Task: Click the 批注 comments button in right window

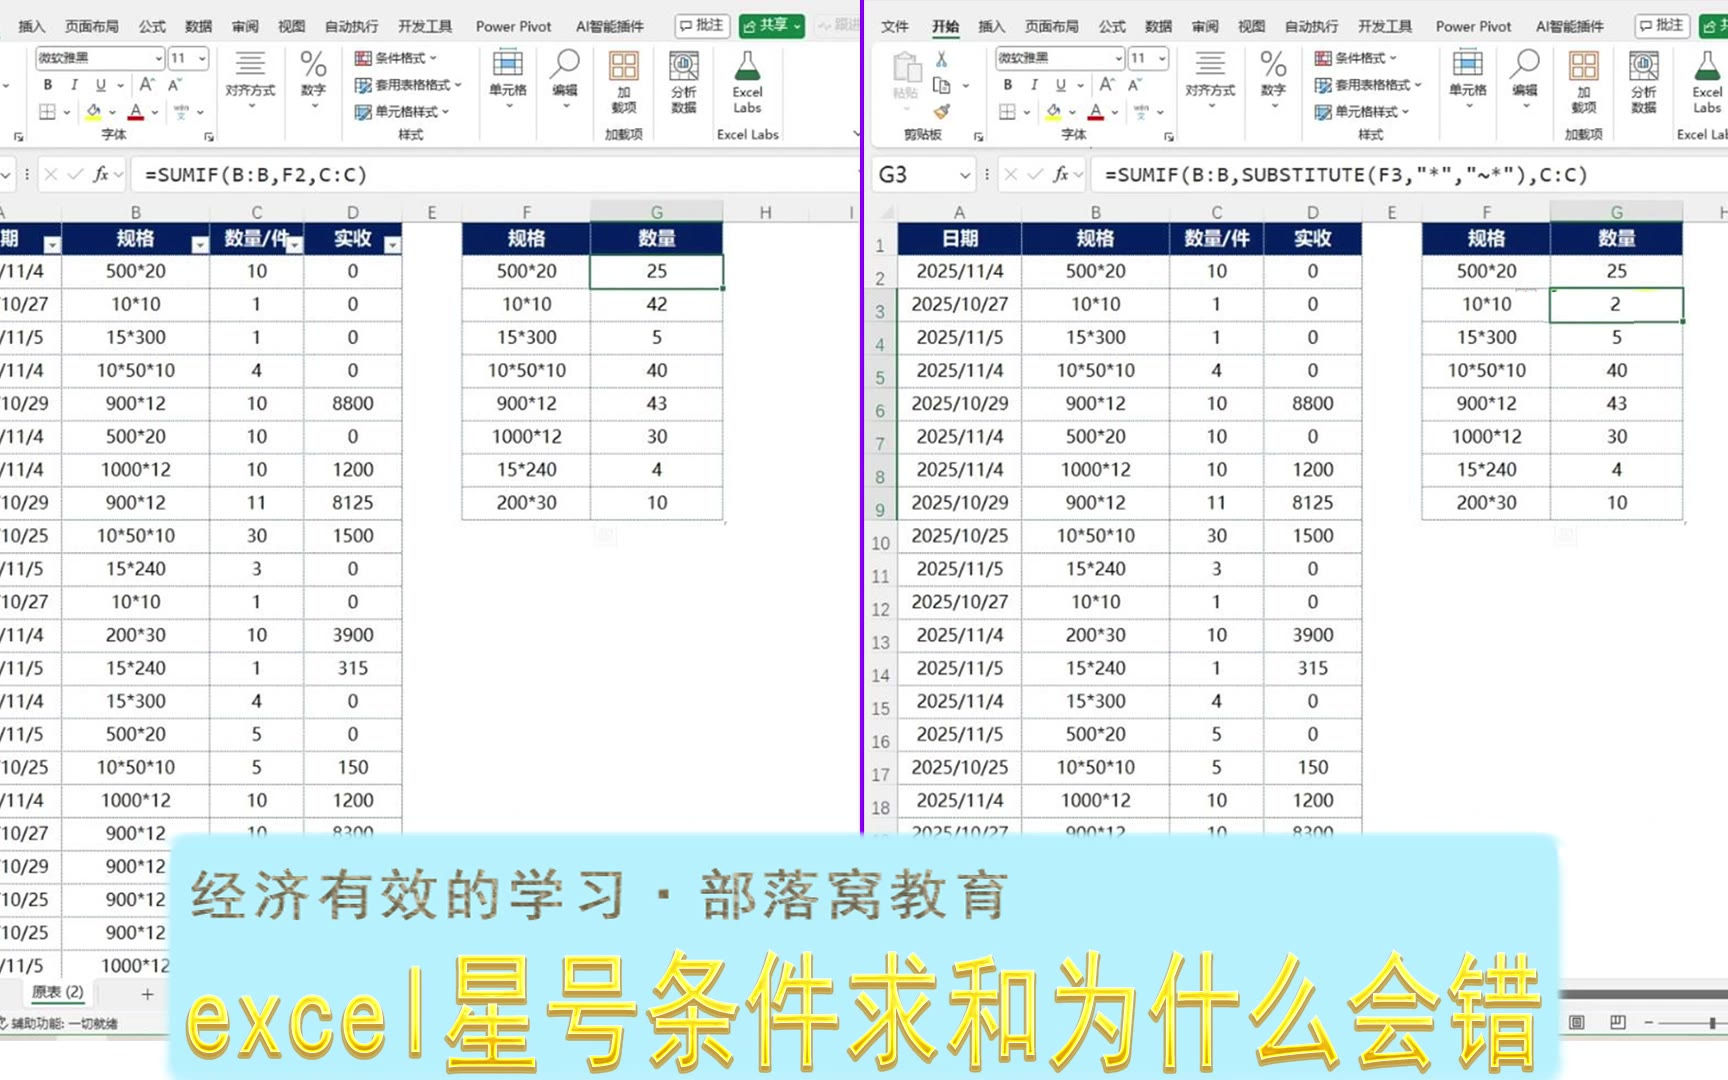Action: coord(1662,25)
